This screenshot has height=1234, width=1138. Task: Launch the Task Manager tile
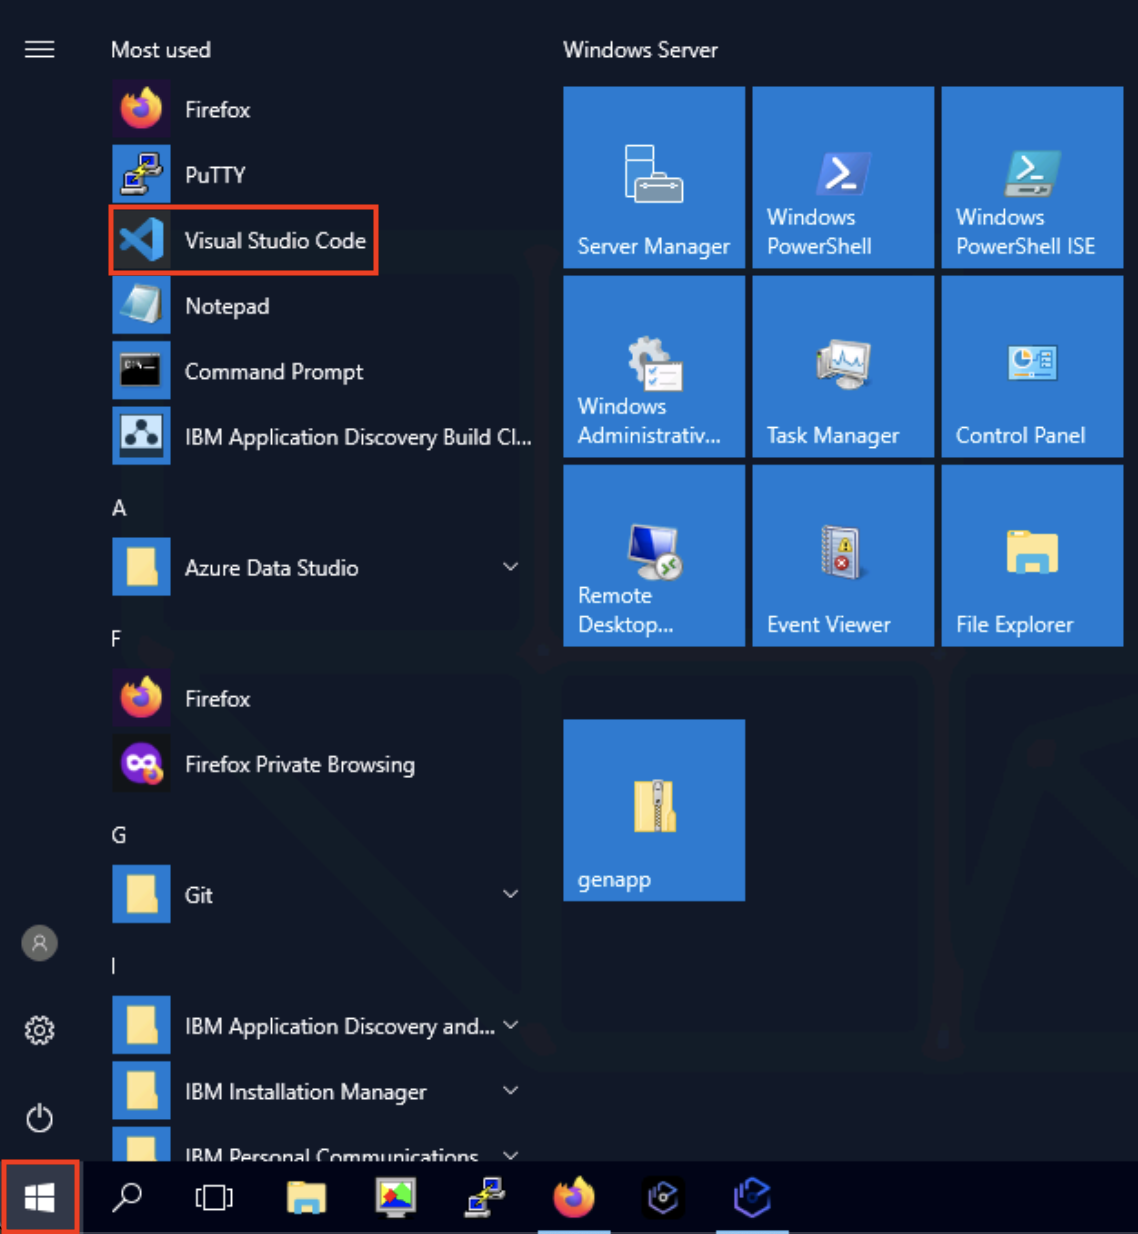(x=843, y=366)
